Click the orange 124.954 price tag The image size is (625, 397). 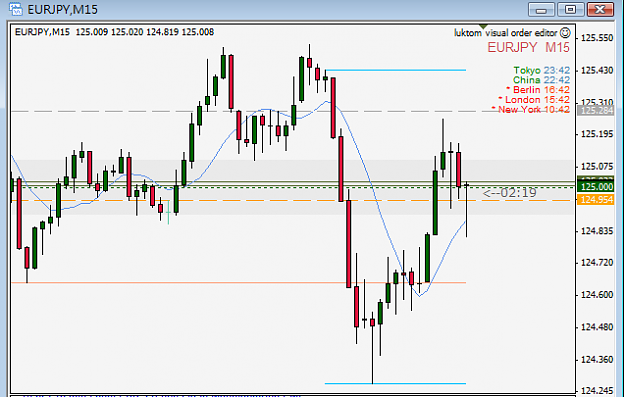596,200
